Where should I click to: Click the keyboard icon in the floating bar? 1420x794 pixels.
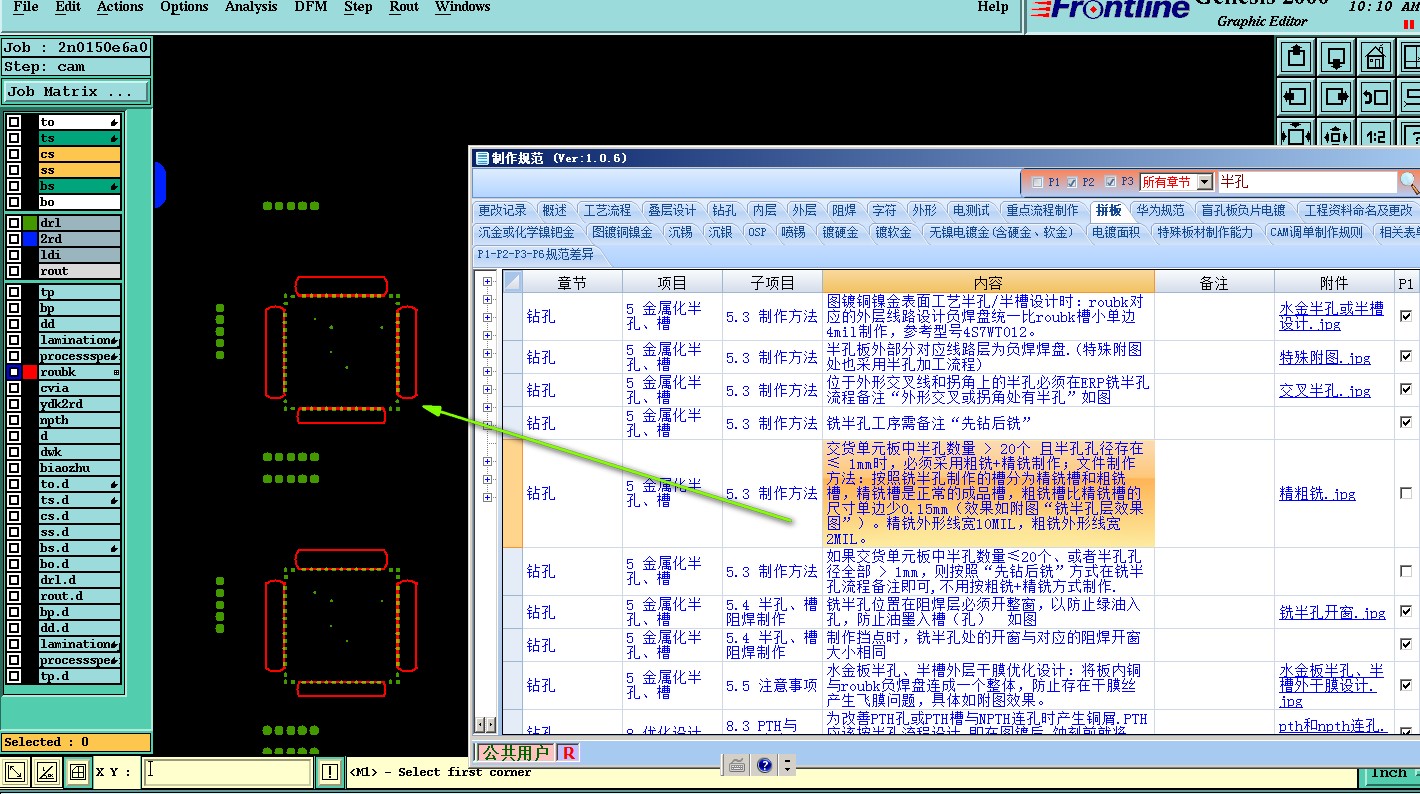pos(737,765)
